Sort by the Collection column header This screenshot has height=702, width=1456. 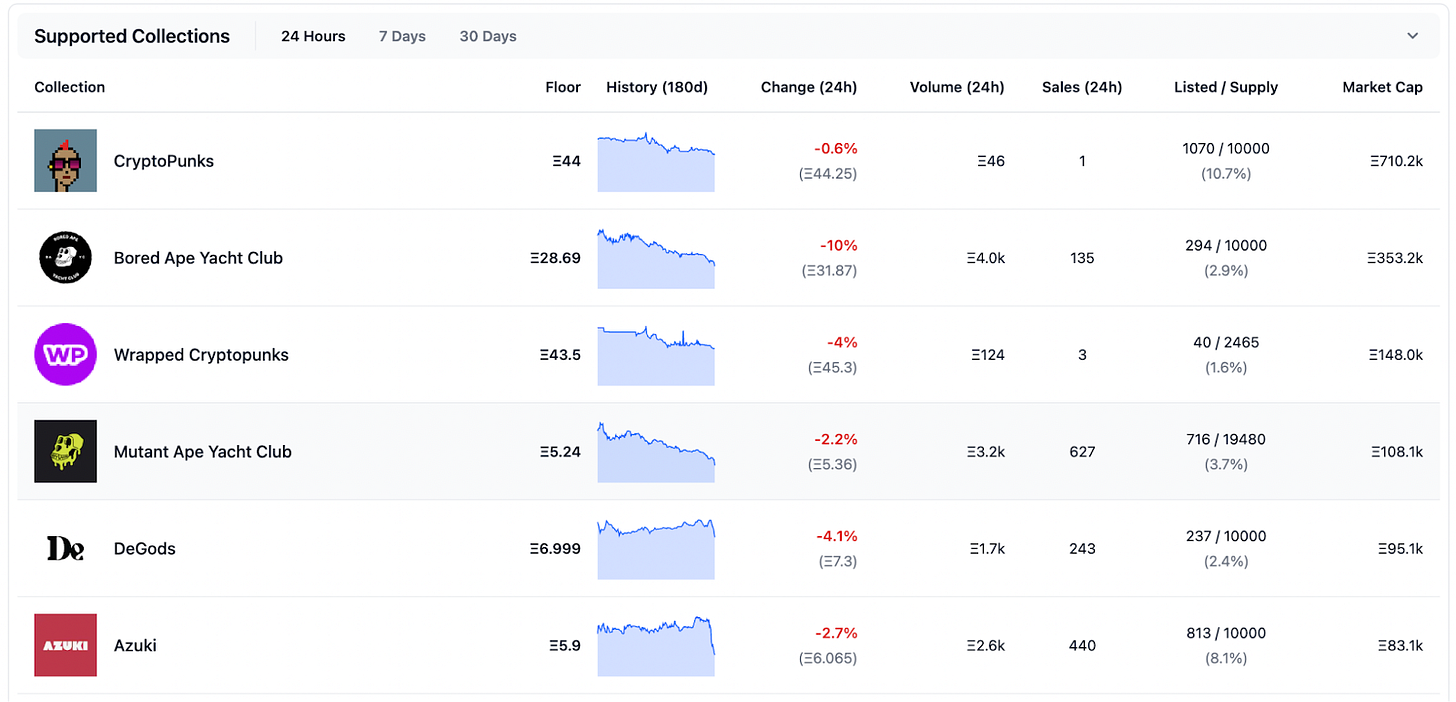coord(70,87)
